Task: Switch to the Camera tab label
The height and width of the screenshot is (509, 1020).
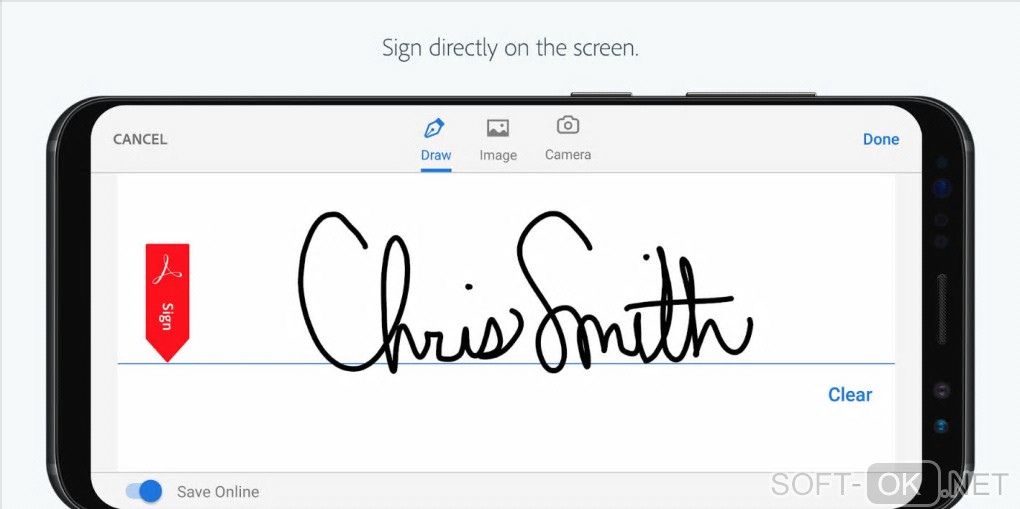Action: click(568, 155)
